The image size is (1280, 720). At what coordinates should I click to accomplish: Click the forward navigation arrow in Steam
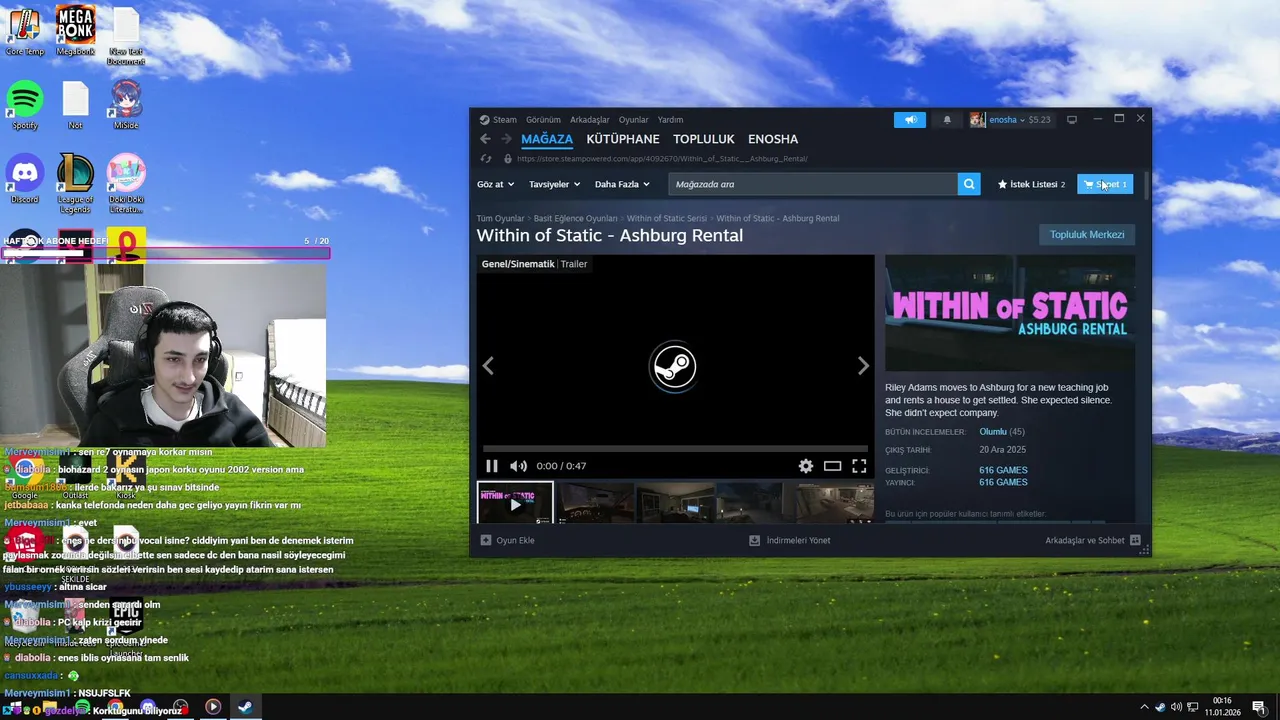[506, 139]
